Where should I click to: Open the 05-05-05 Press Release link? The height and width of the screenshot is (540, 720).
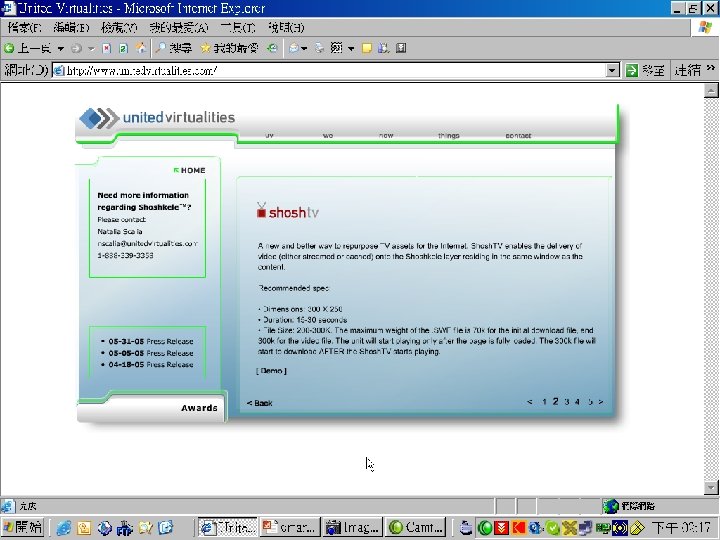point(151,353)
